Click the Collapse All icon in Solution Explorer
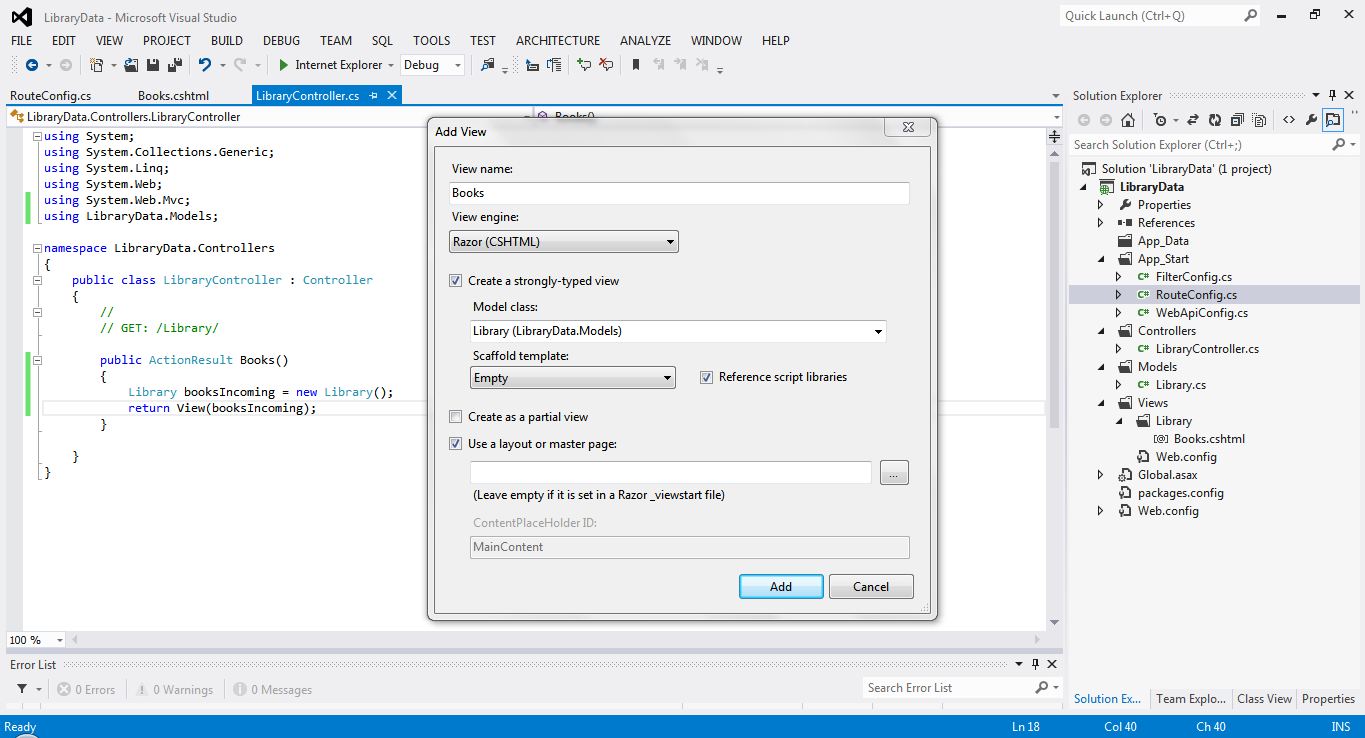1365x738 pixels. (1237, 120)
